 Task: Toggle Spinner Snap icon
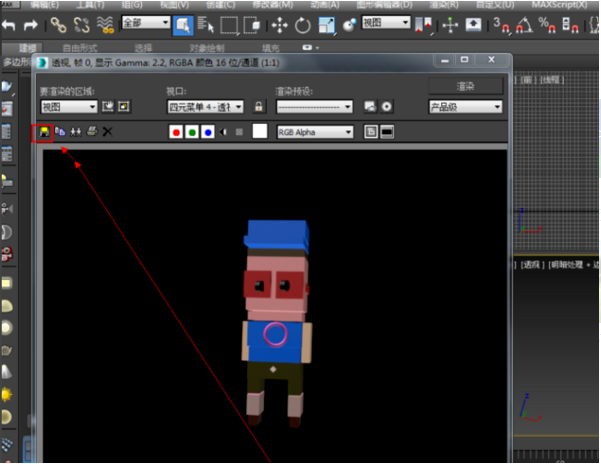[570, 25]
